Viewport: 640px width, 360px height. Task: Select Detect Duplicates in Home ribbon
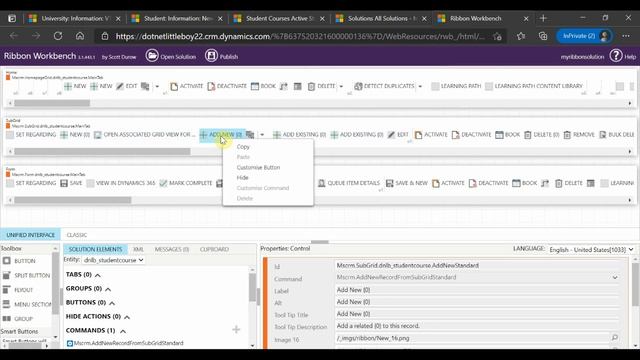(x=384, y=86)
